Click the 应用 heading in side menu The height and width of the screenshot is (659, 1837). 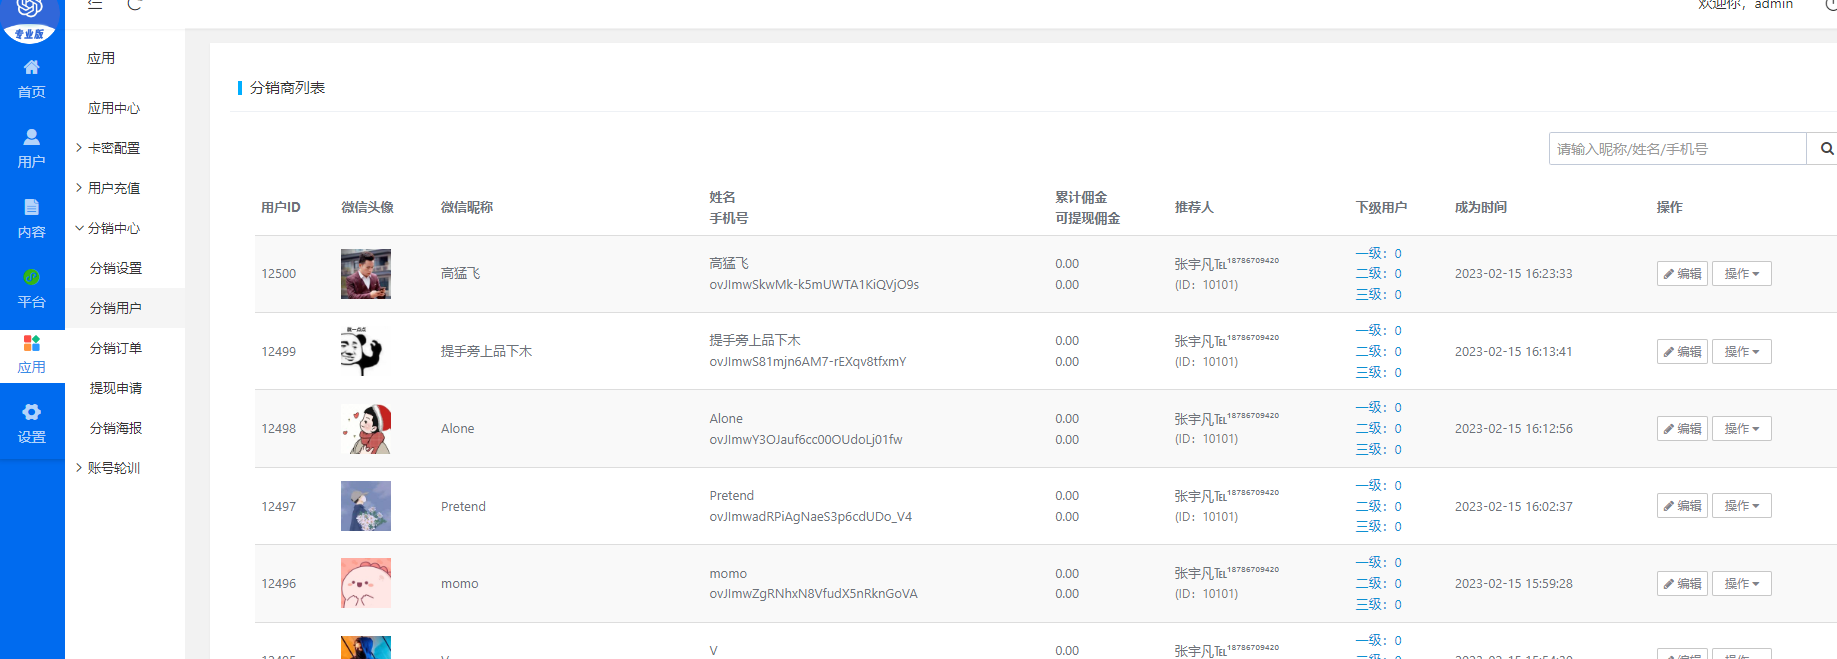[x=101, y=58]
